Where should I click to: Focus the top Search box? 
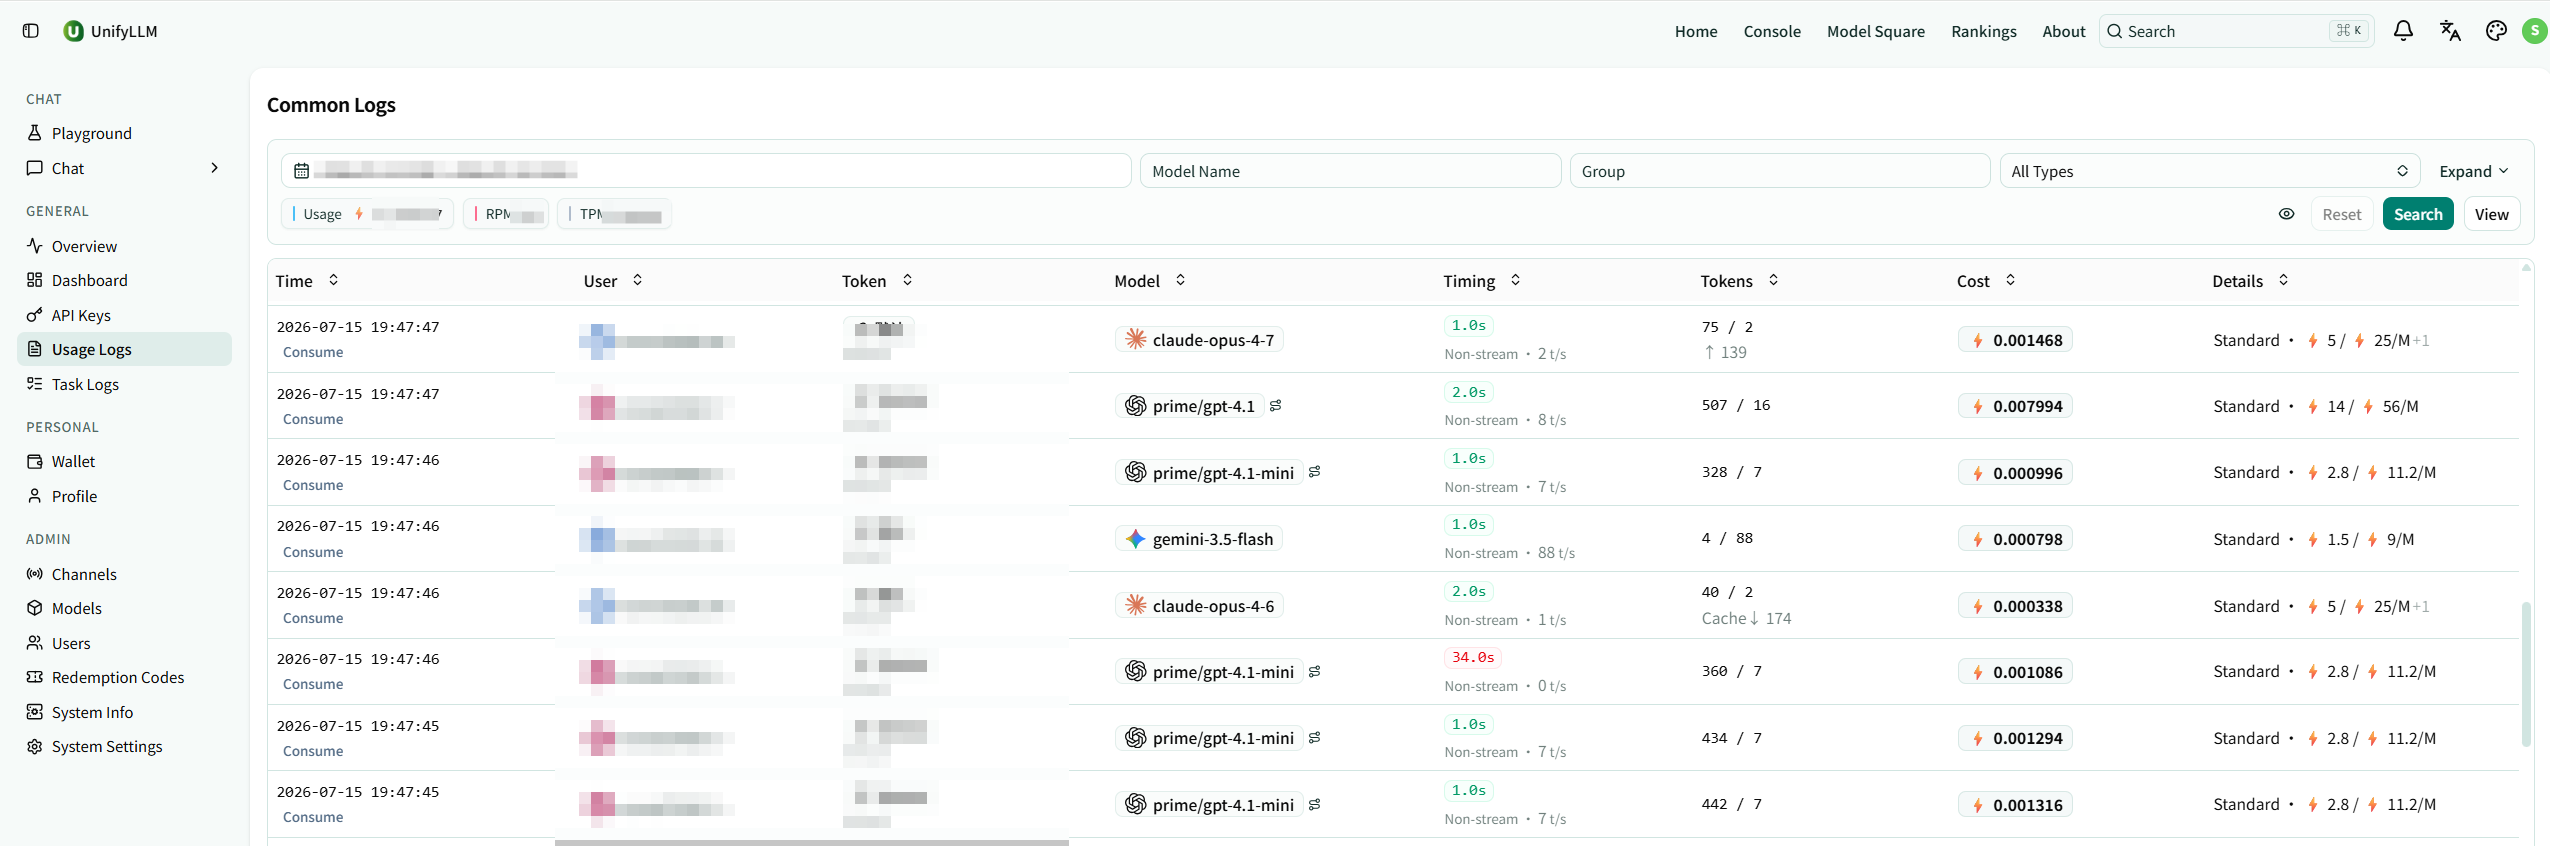[x=2237, y=31]
